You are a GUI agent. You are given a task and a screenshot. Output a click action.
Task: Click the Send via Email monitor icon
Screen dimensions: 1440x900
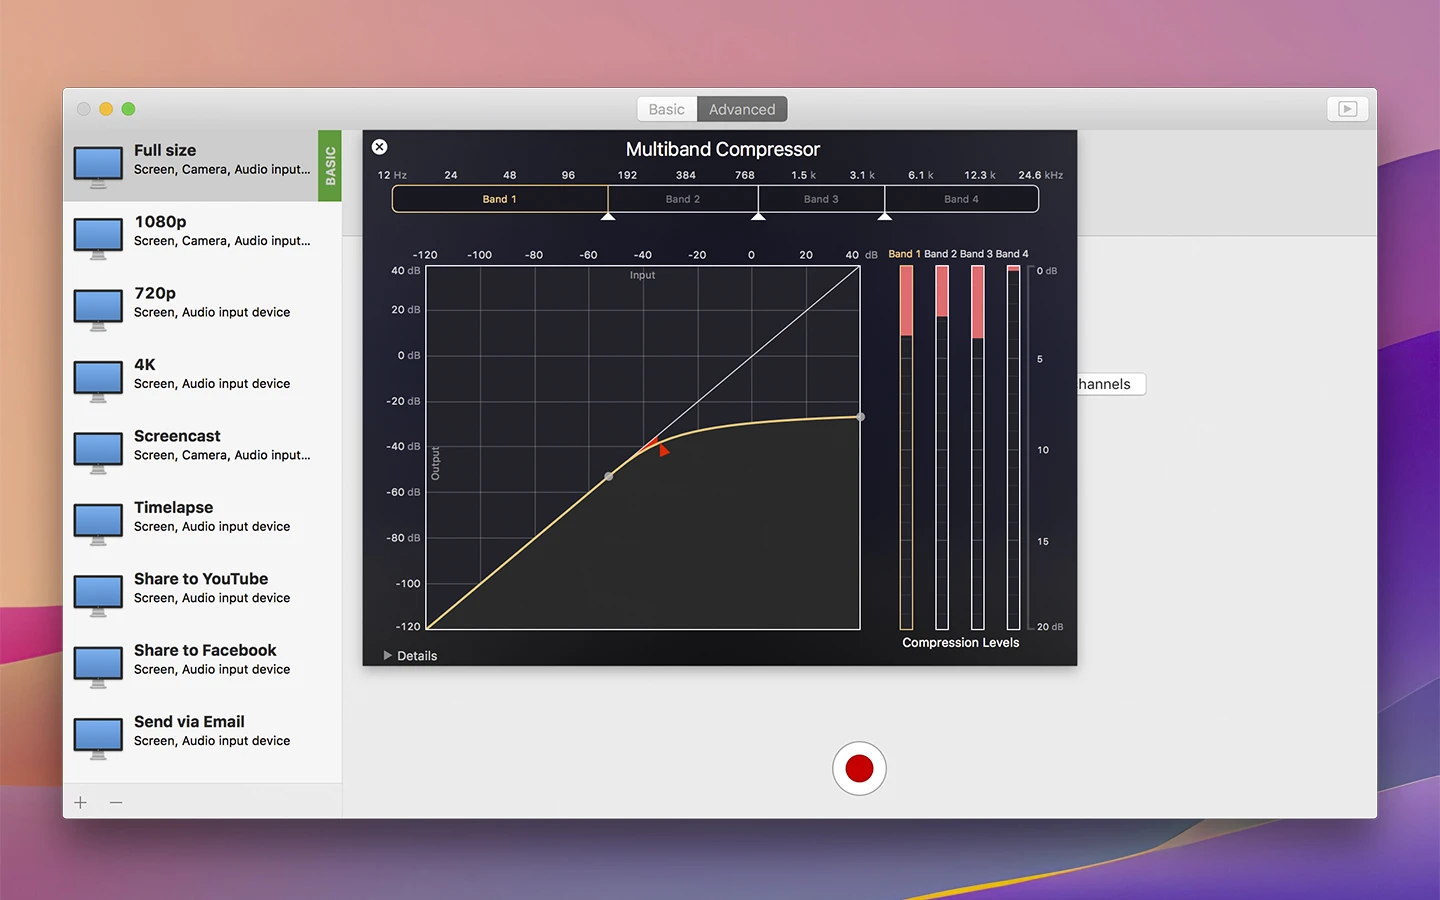(x=98, y=737)
